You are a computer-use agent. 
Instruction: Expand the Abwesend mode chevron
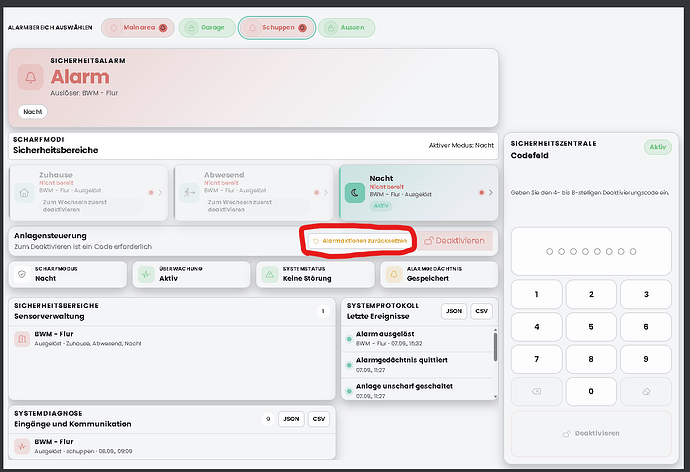click(325, 193)
